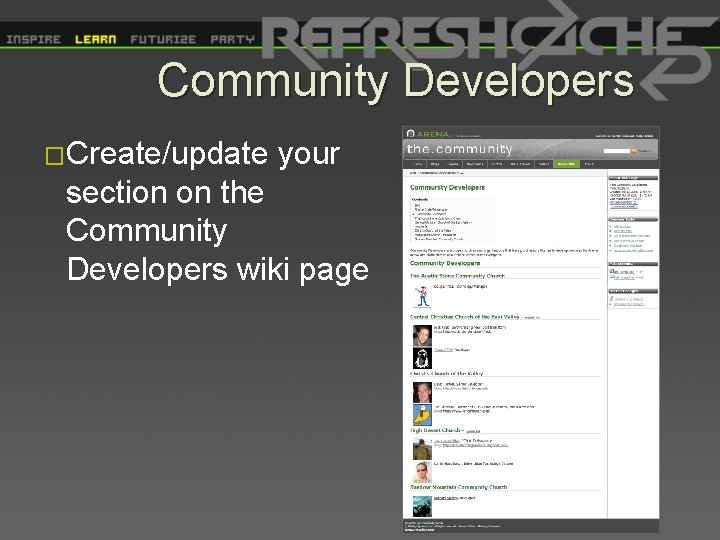Open the green highlighted nav tab

[x=566, y=164]
